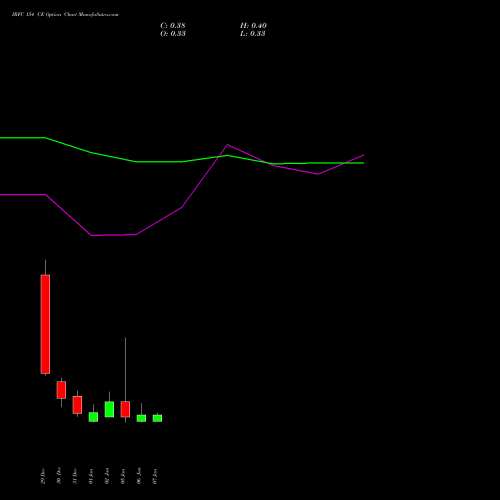This screenshot has width=500, height=500.
Task: Select the closing price value C: 0.38
Action: coord(173,26)
